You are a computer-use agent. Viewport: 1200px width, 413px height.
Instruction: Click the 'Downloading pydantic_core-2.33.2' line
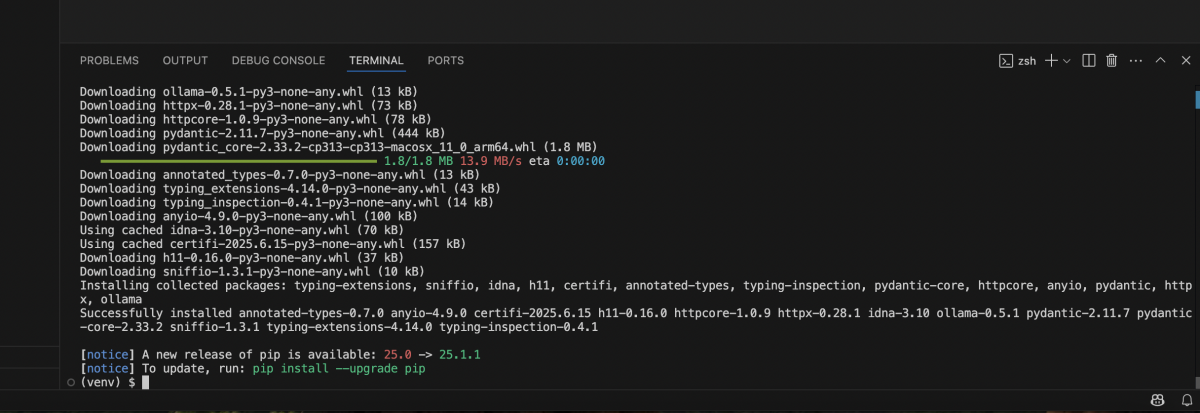click(x=339, y=146)
